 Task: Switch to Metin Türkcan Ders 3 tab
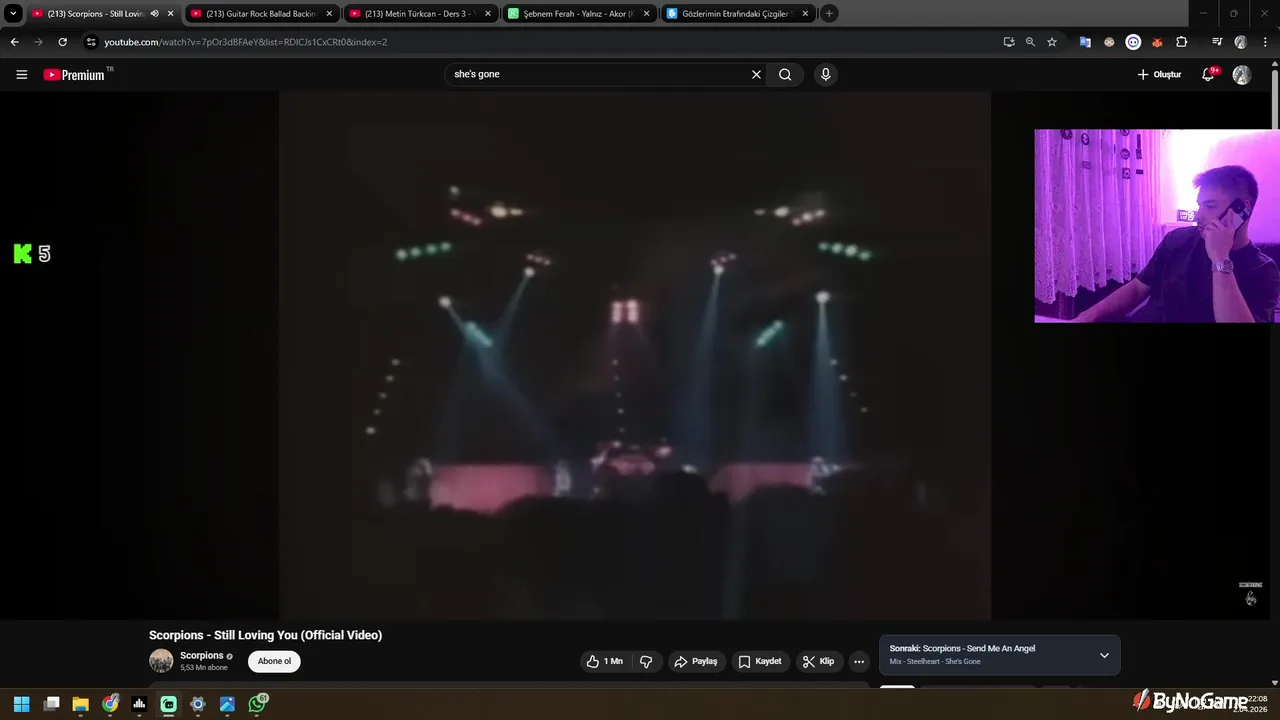(x=419, y=14)
